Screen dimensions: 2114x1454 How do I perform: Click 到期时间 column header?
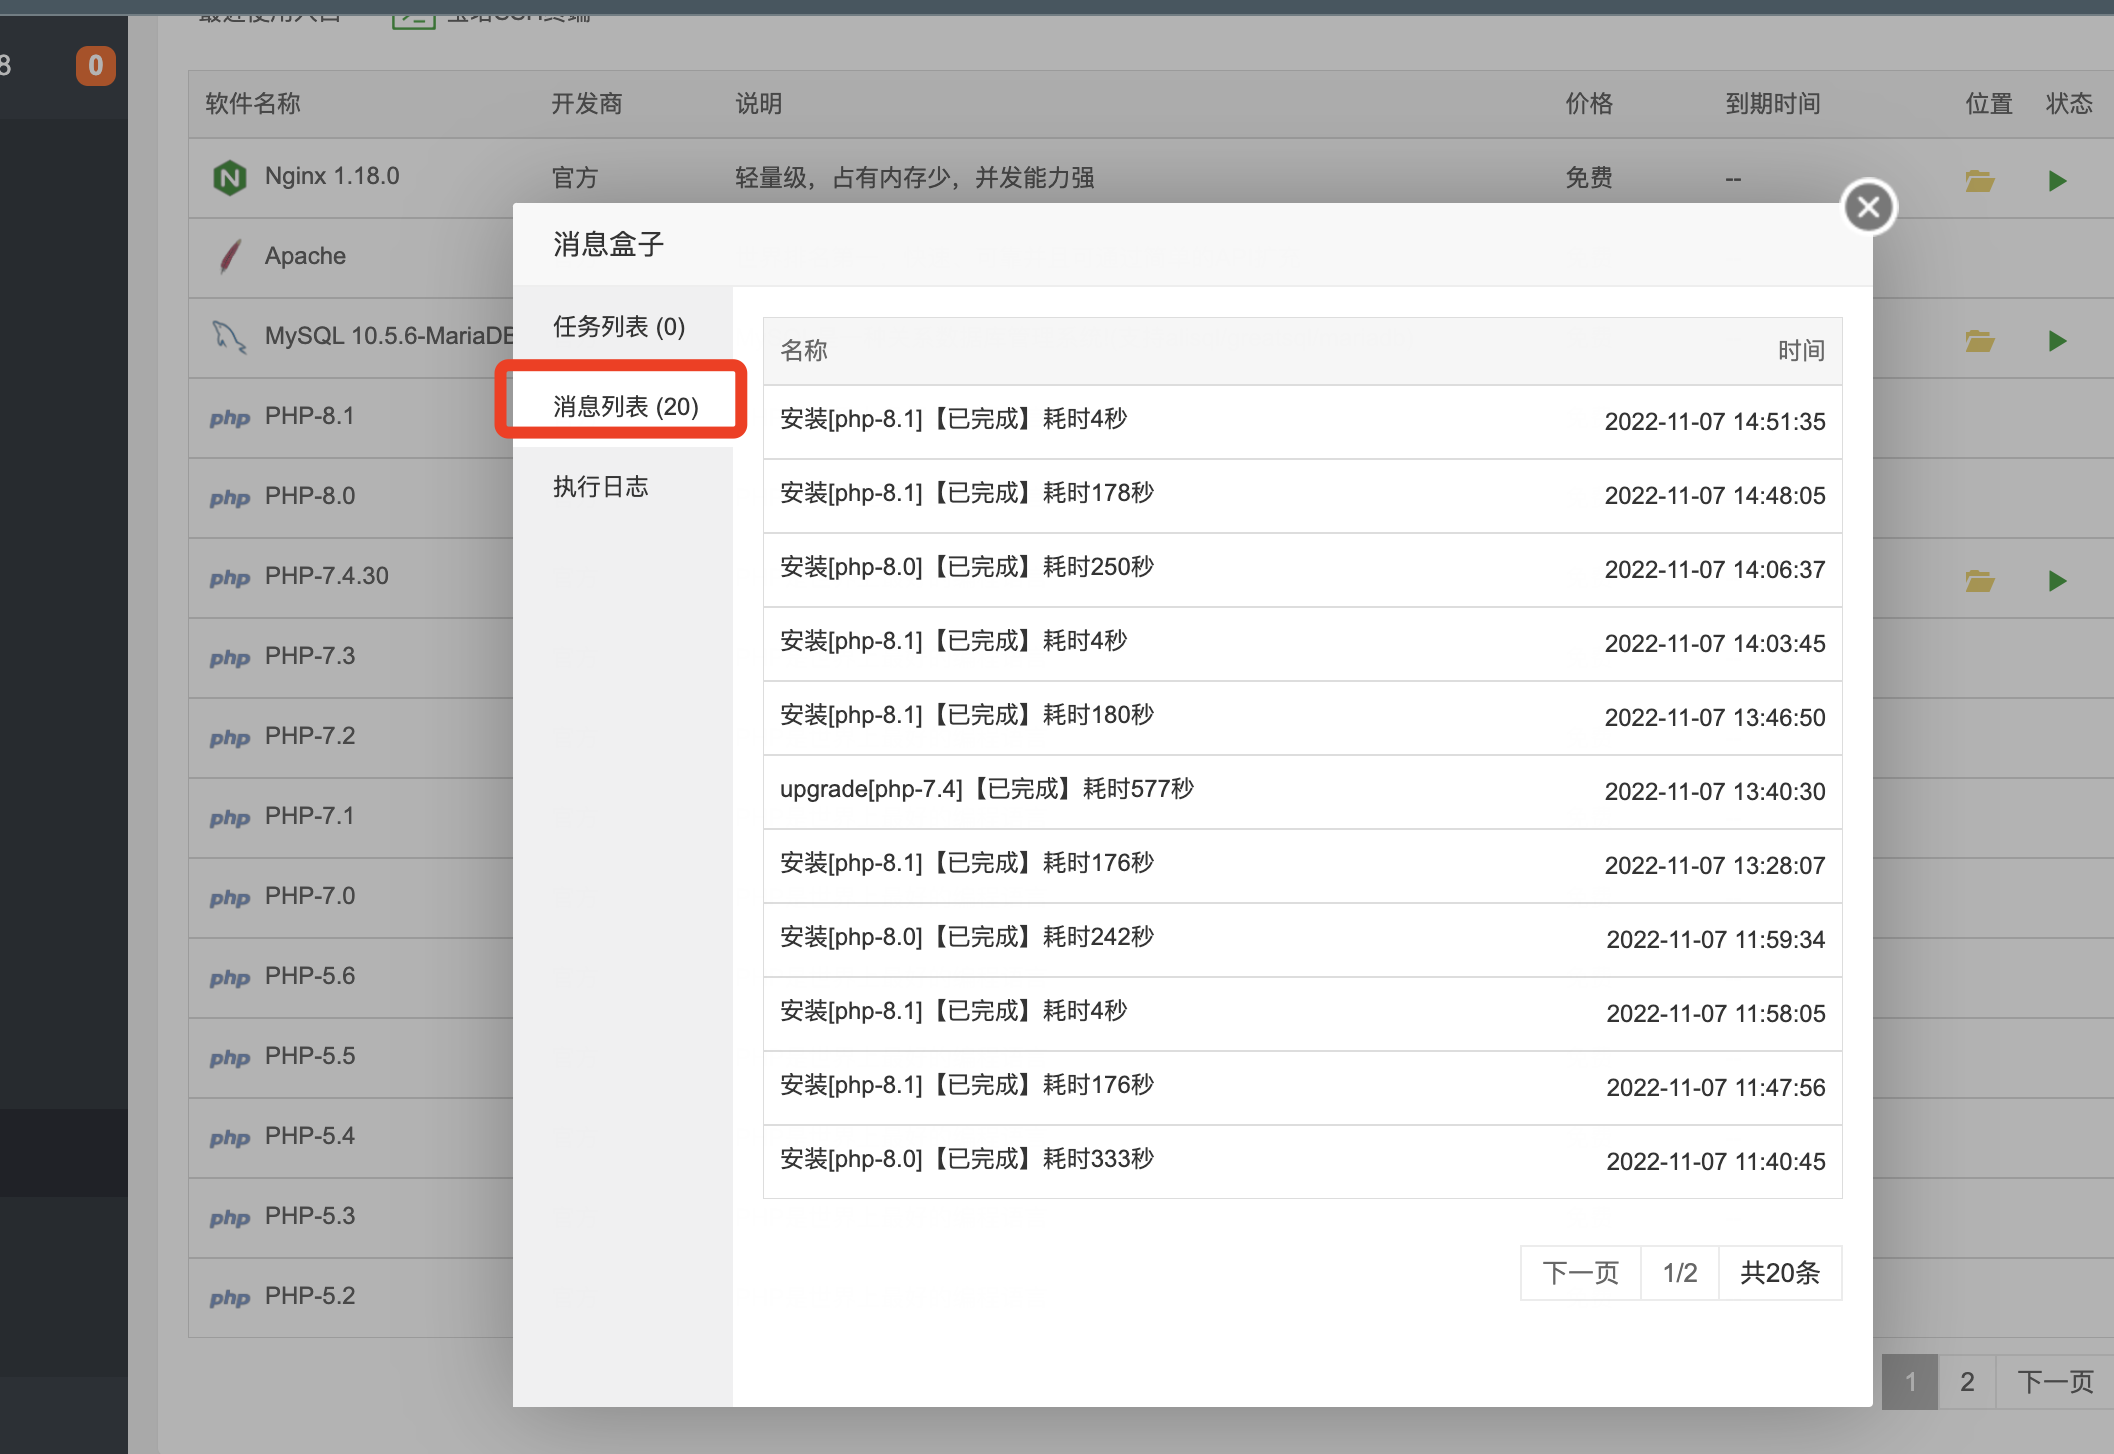coord(1773,103)
